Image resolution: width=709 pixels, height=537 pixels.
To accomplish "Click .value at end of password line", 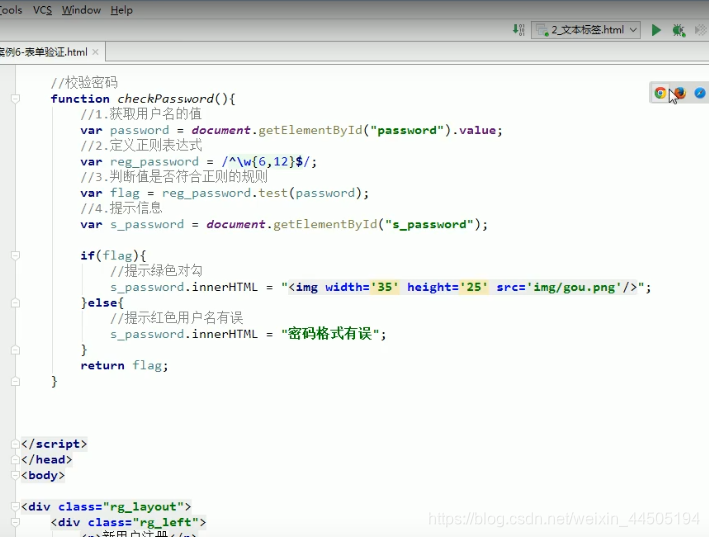I will click(x=474, y=130).
